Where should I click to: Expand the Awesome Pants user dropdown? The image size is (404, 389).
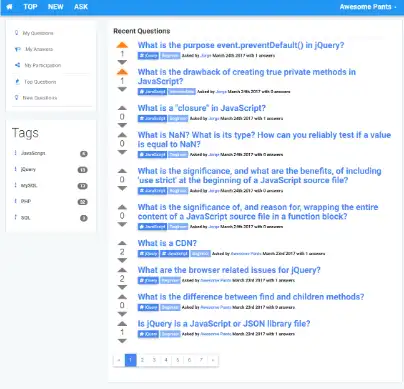(368, 7)
